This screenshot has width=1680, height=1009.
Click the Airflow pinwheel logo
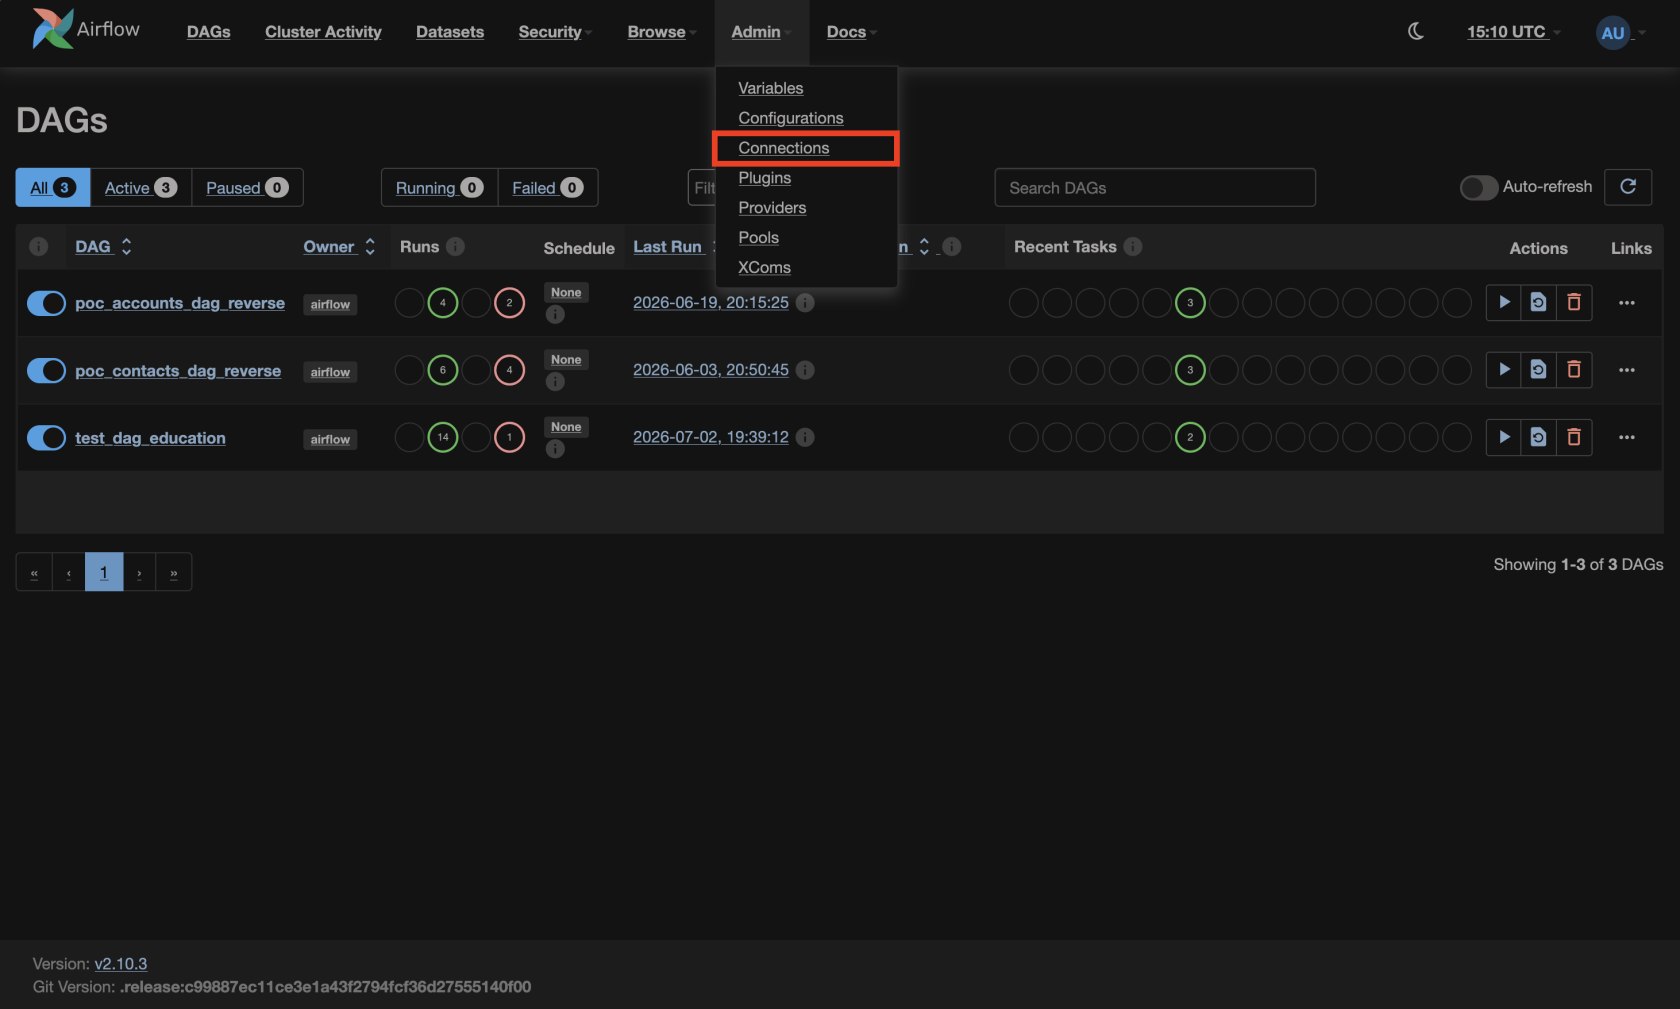(x=52, y=29)
